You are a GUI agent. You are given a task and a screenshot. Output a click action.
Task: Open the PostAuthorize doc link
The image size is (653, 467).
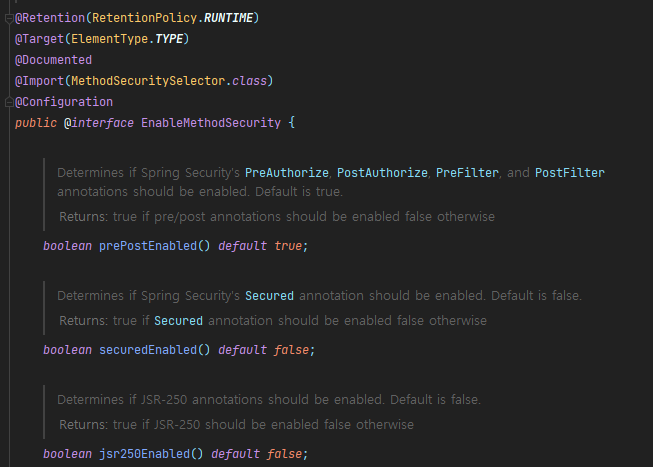pyautogui.click(x=382, y=173)
